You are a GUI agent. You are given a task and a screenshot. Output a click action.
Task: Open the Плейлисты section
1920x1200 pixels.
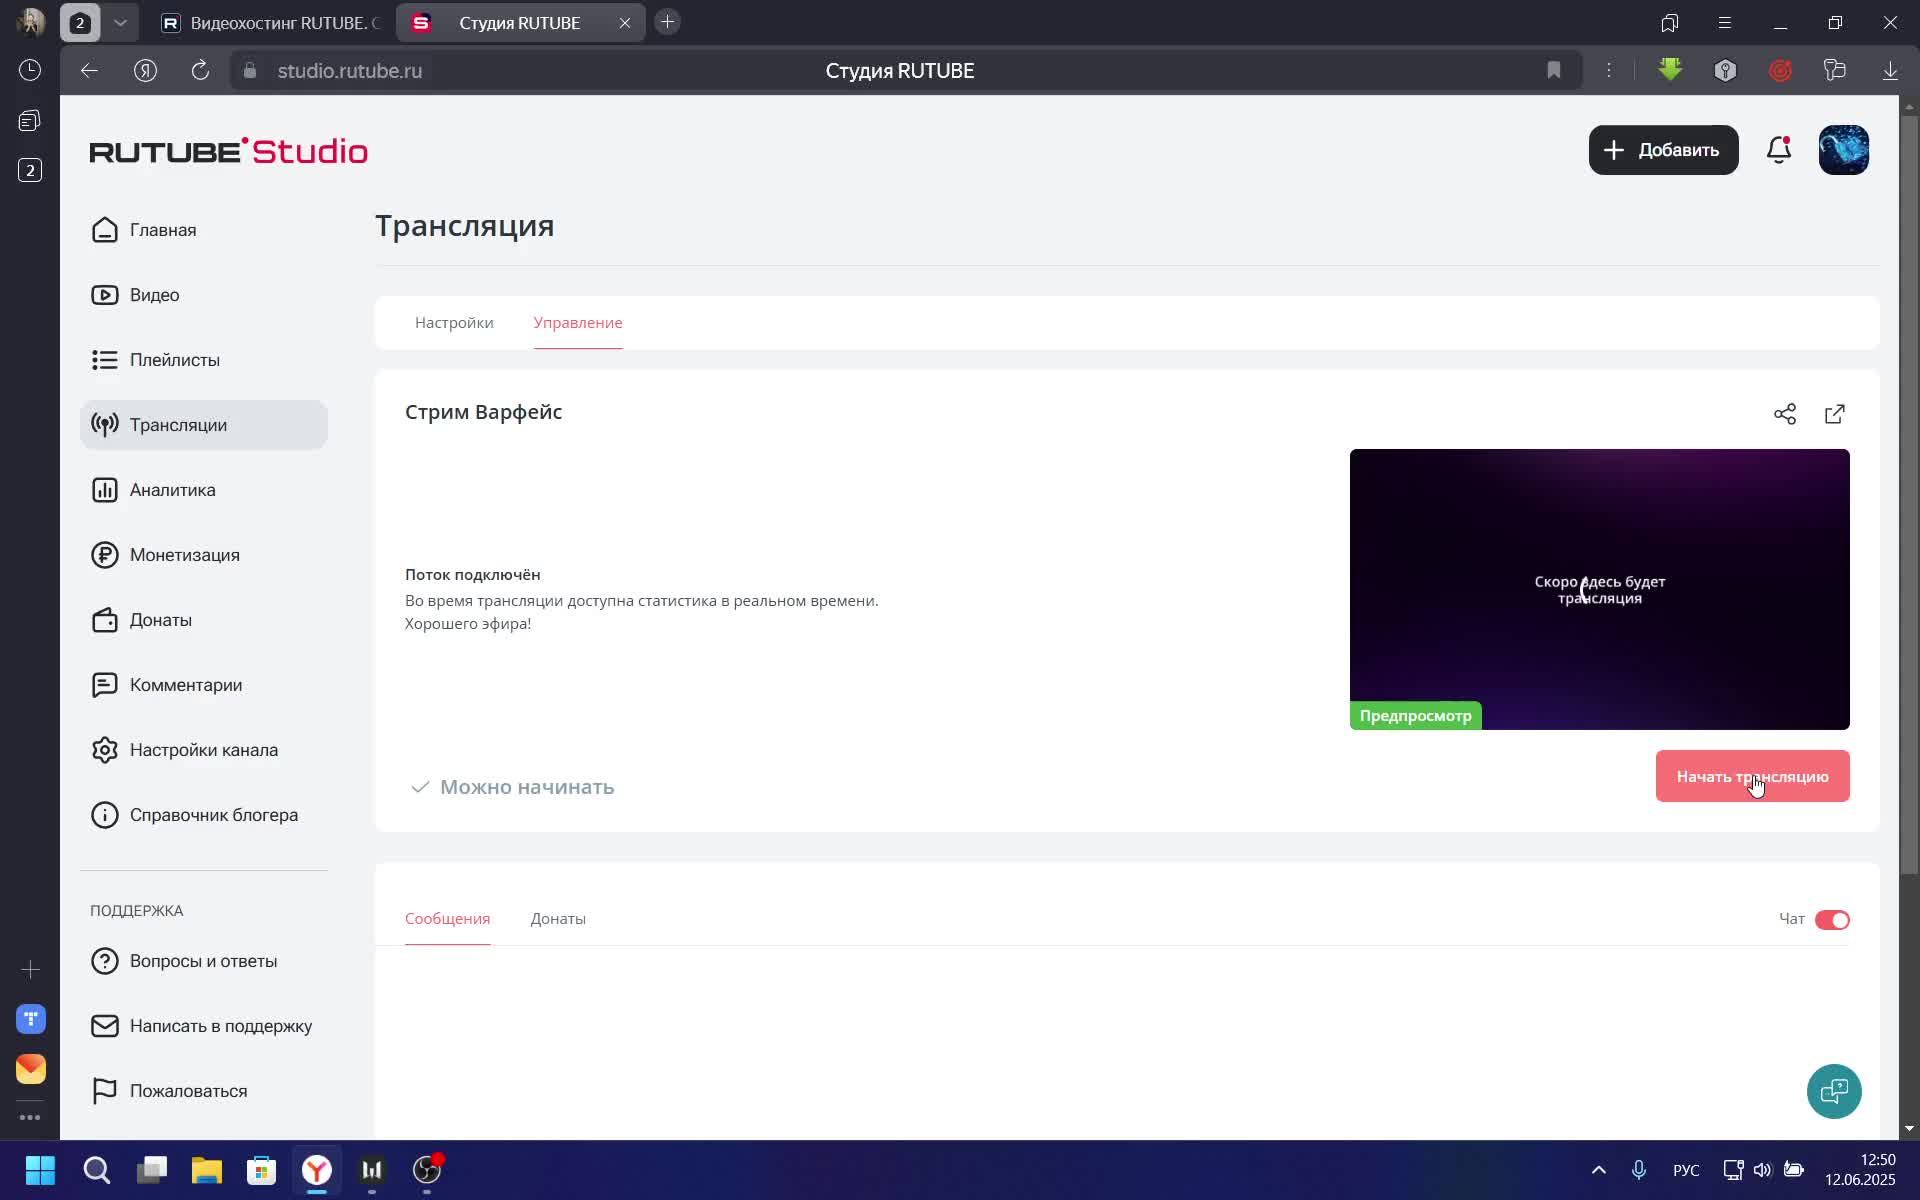175,359
